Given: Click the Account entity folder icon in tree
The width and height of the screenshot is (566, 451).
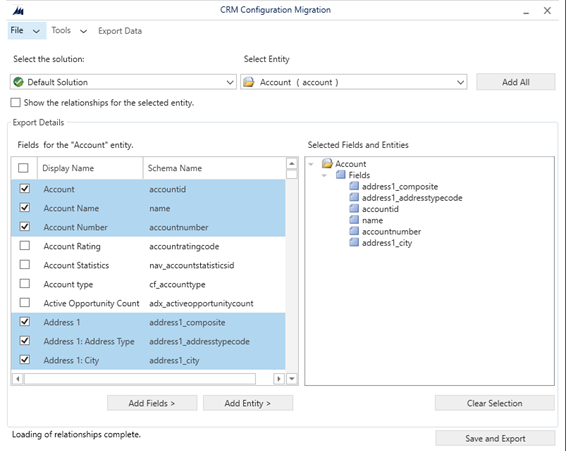Looking at the screenshot, I should (327, 164).
